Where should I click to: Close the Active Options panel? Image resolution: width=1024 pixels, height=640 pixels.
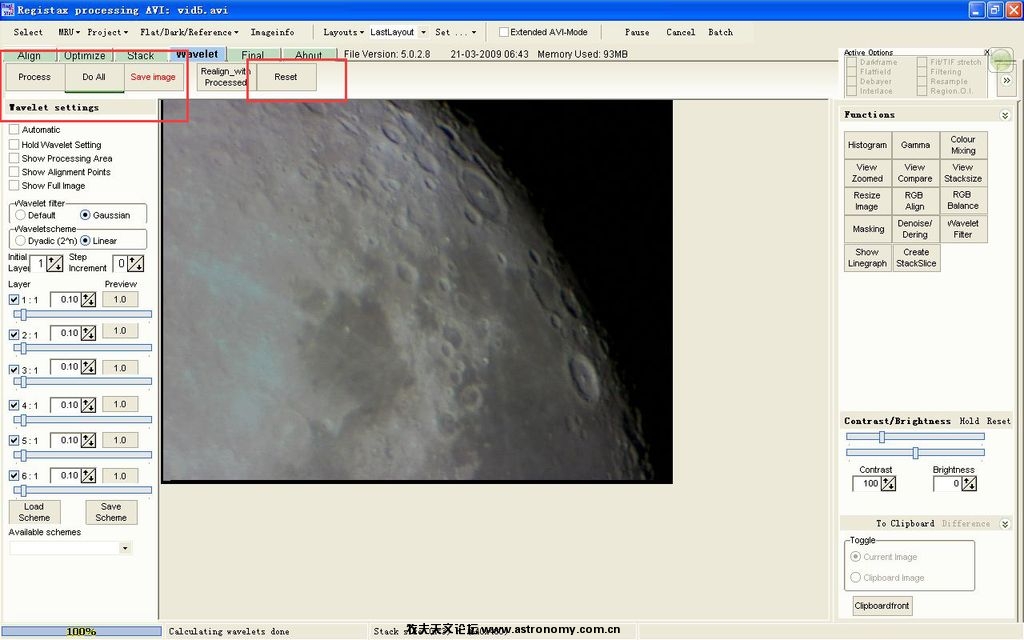tap(987, 52)
